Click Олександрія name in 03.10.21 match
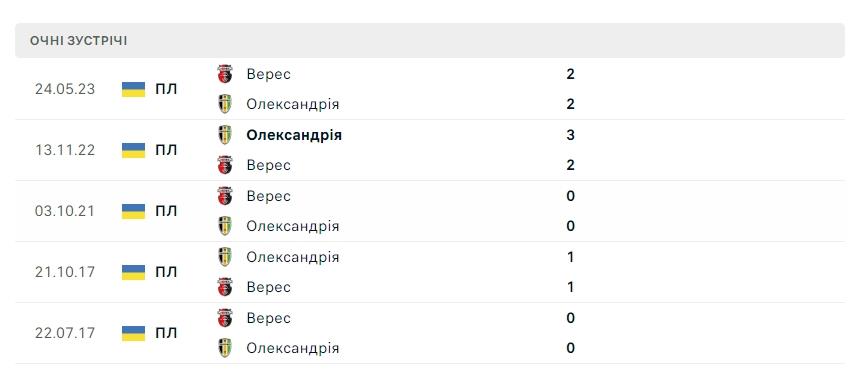This screenshot has height=377, width=857. [292, 226]
